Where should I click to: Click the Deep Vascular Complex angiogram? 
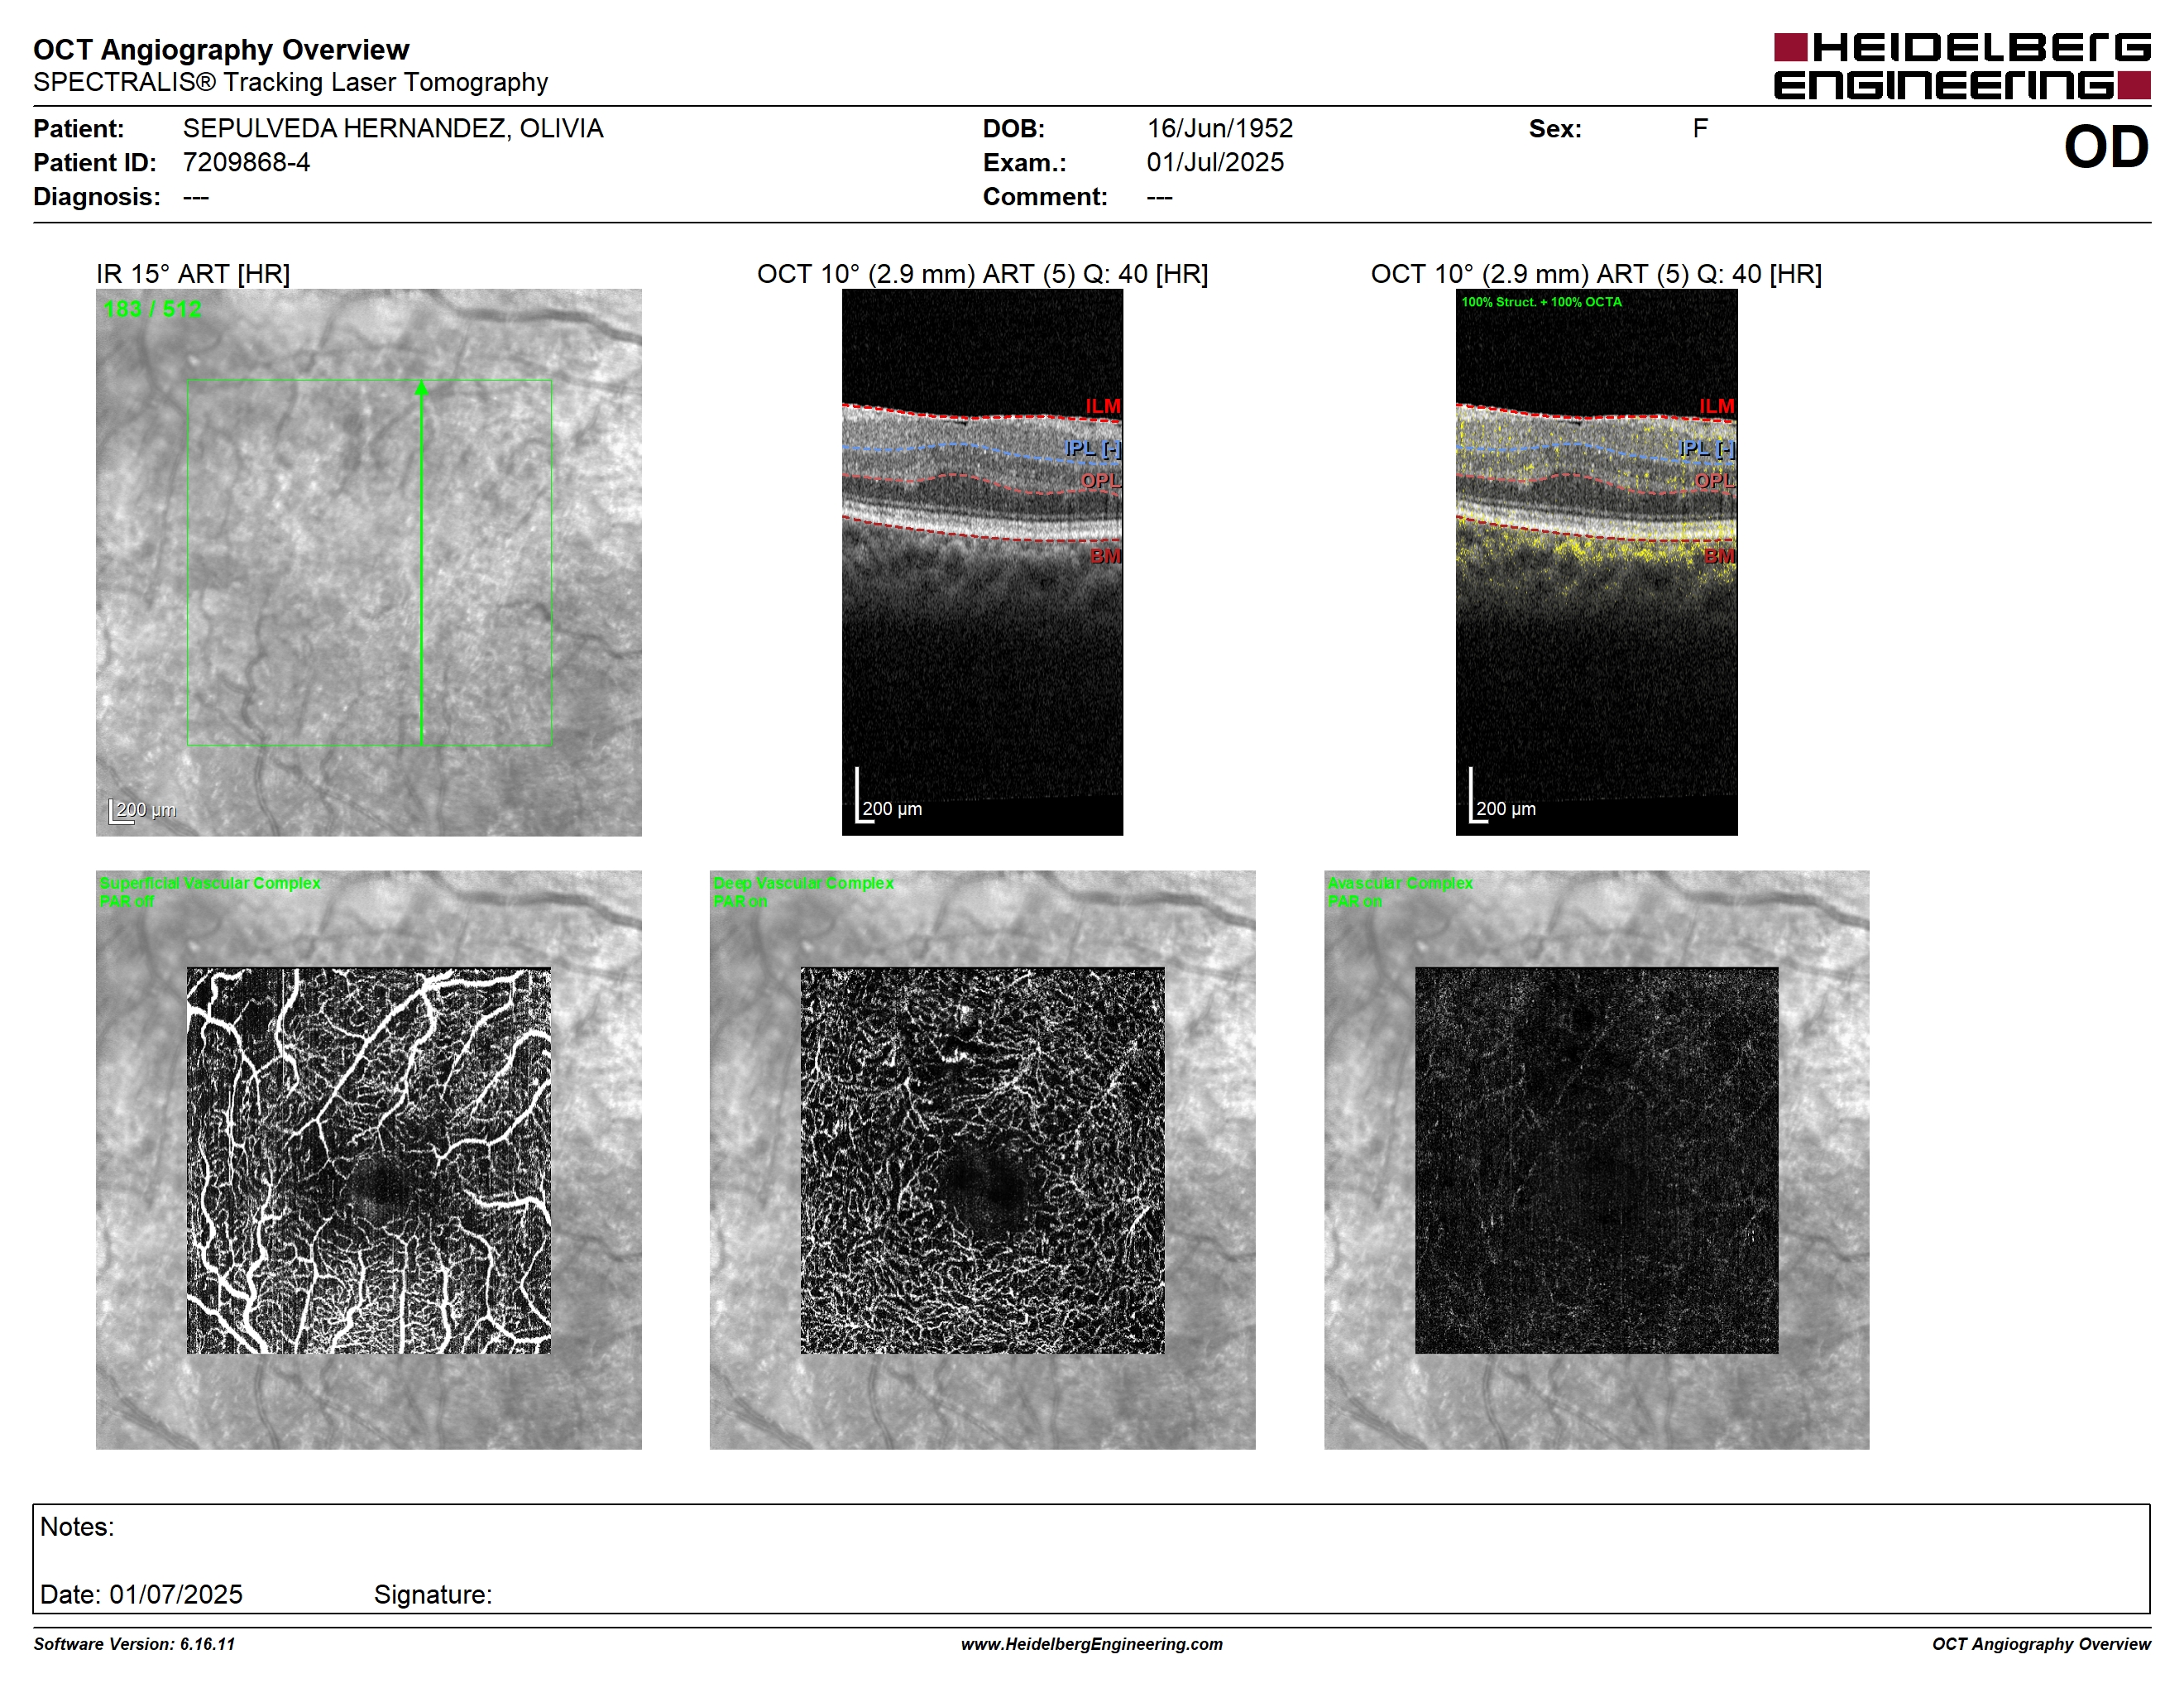tap(982, 1160)
